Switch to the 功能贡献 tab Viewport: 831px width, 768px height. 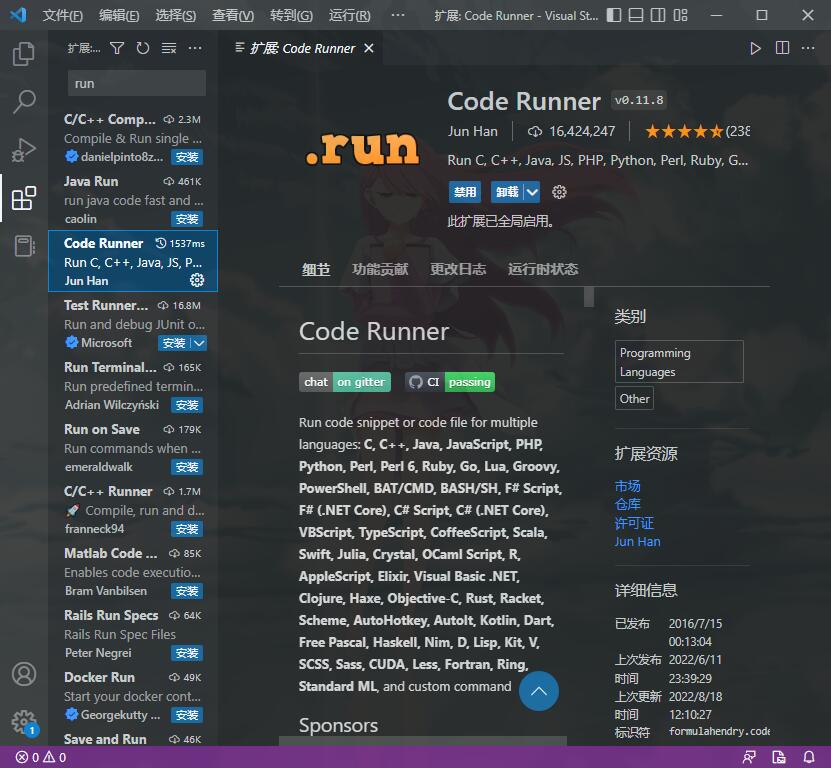click(x=380, y=269)
